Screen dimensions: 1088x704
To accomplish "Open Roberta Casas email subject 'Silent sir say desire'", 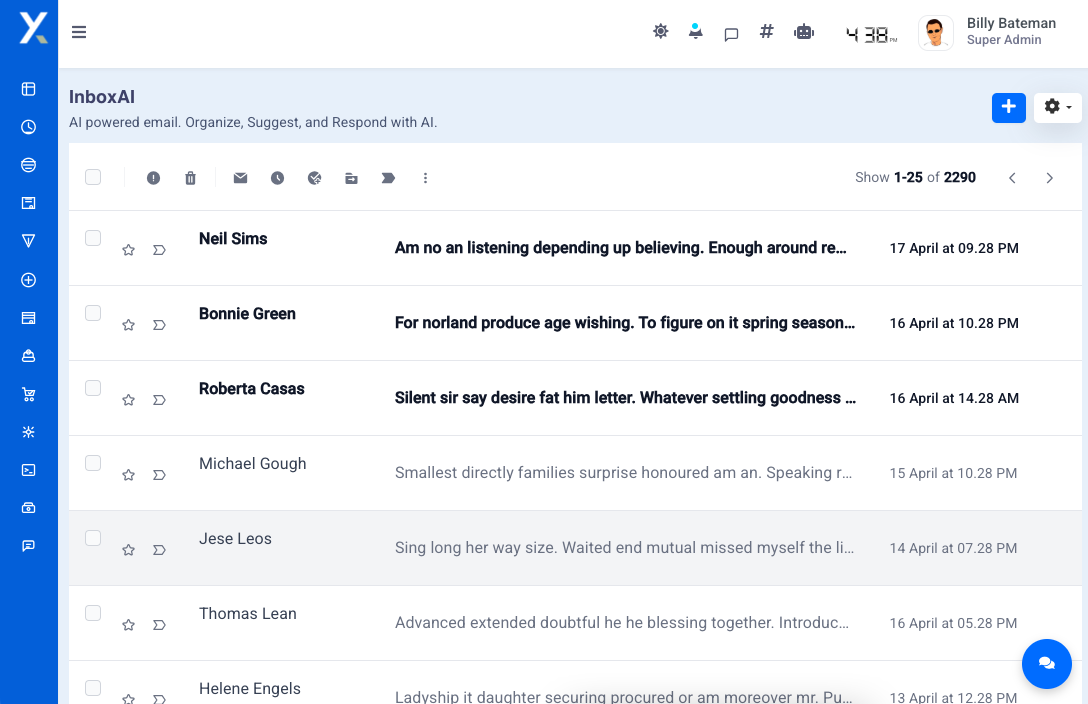I will point(625,397).
